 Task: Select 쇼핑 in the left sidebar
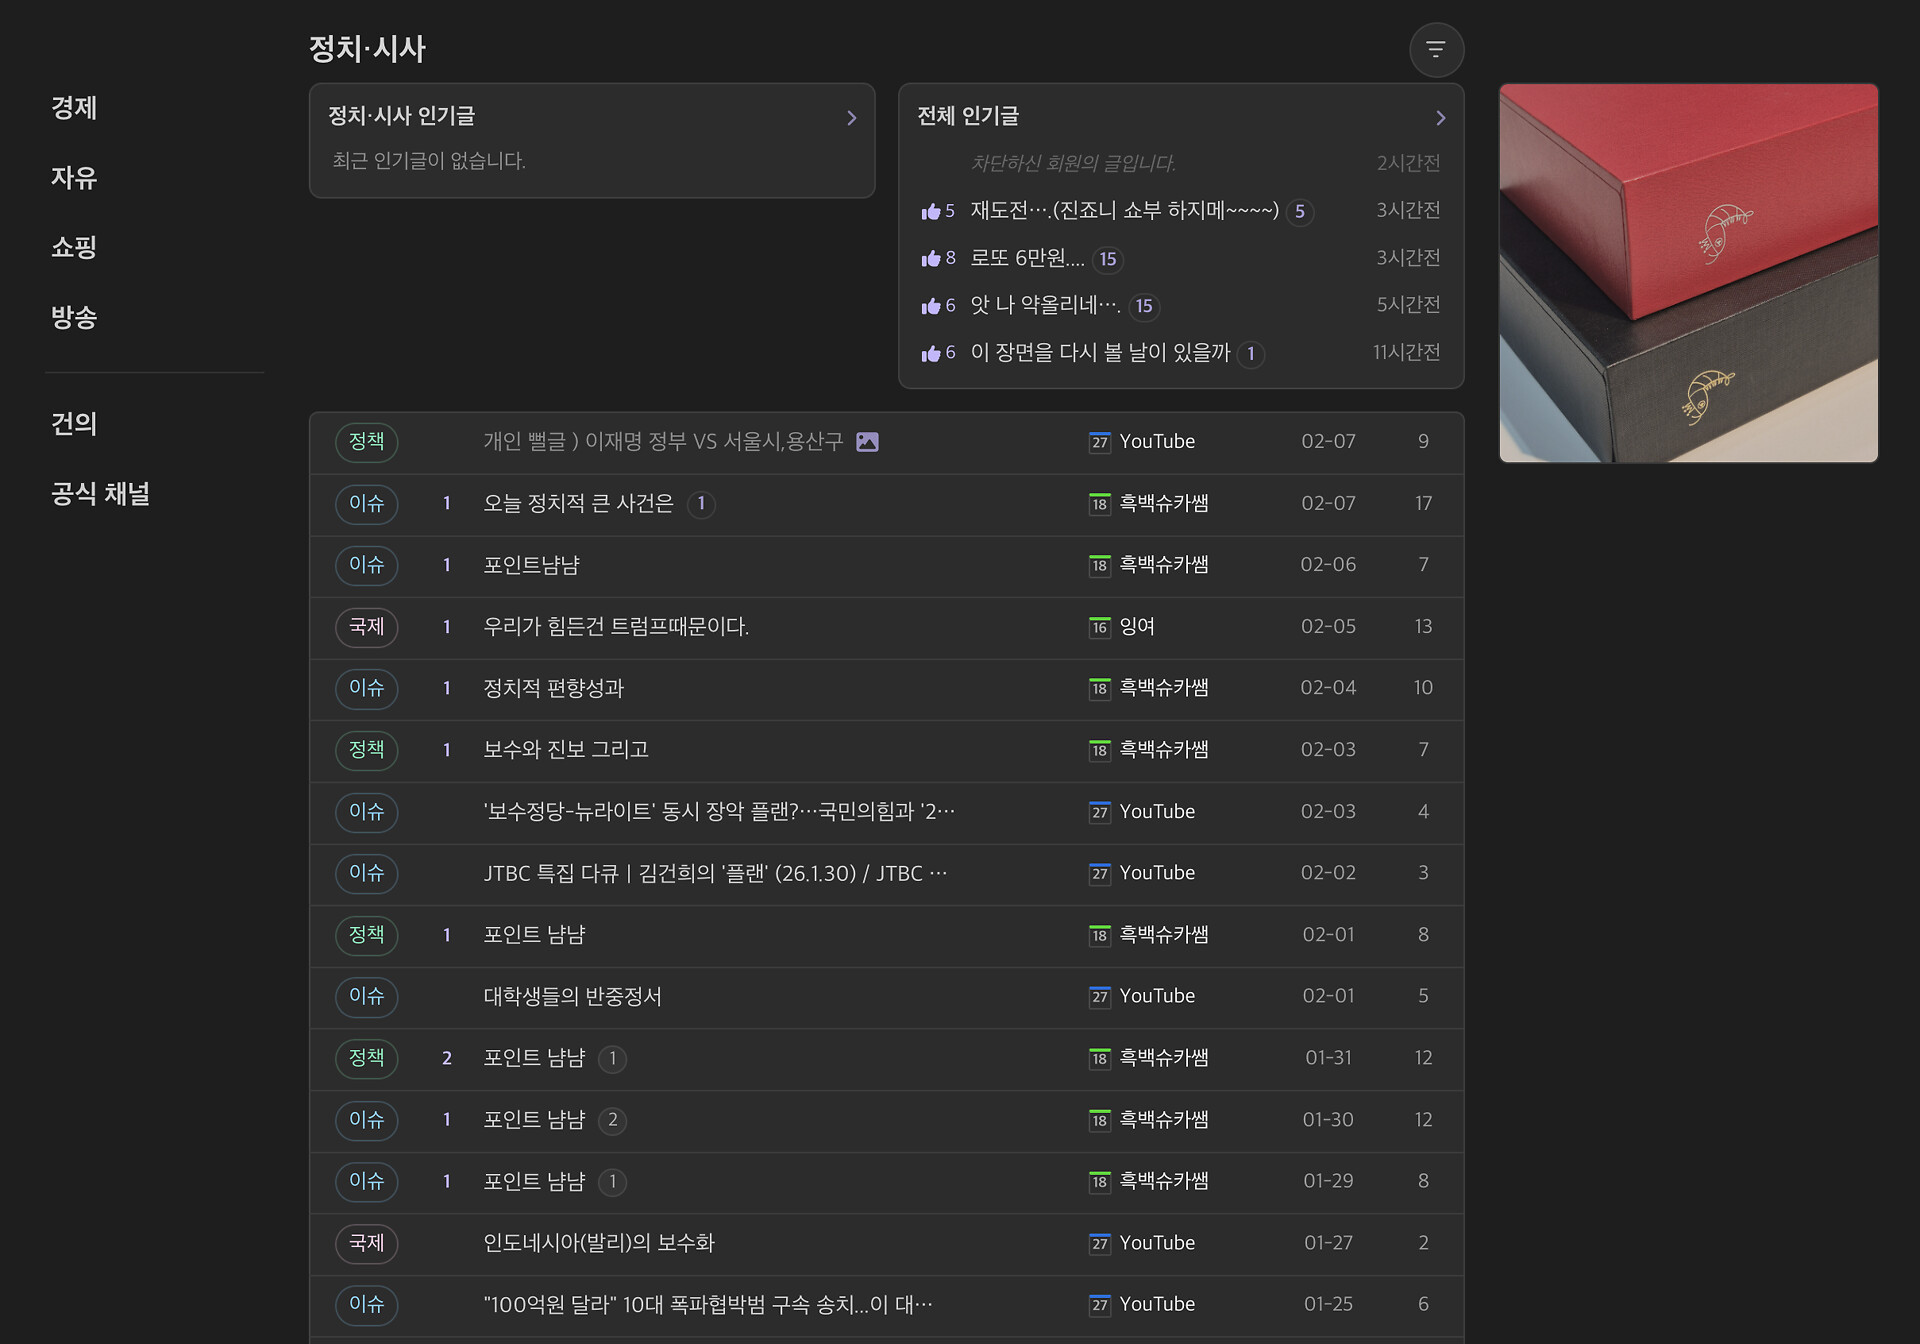click(74, 247)
